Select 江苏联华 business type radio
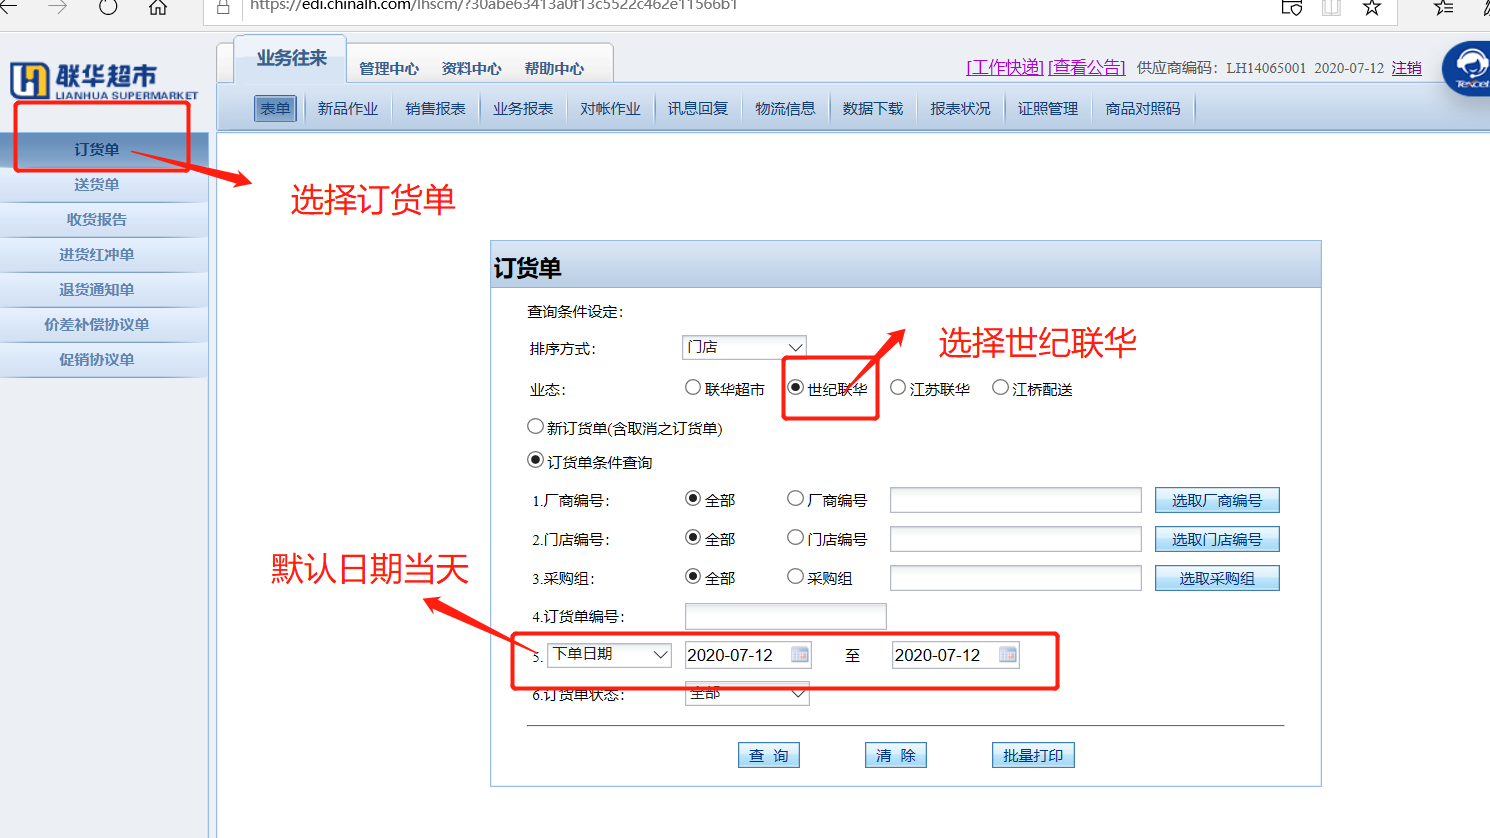Image resolution: width=1490 pixels, height=838 pixels. [898, 387]
